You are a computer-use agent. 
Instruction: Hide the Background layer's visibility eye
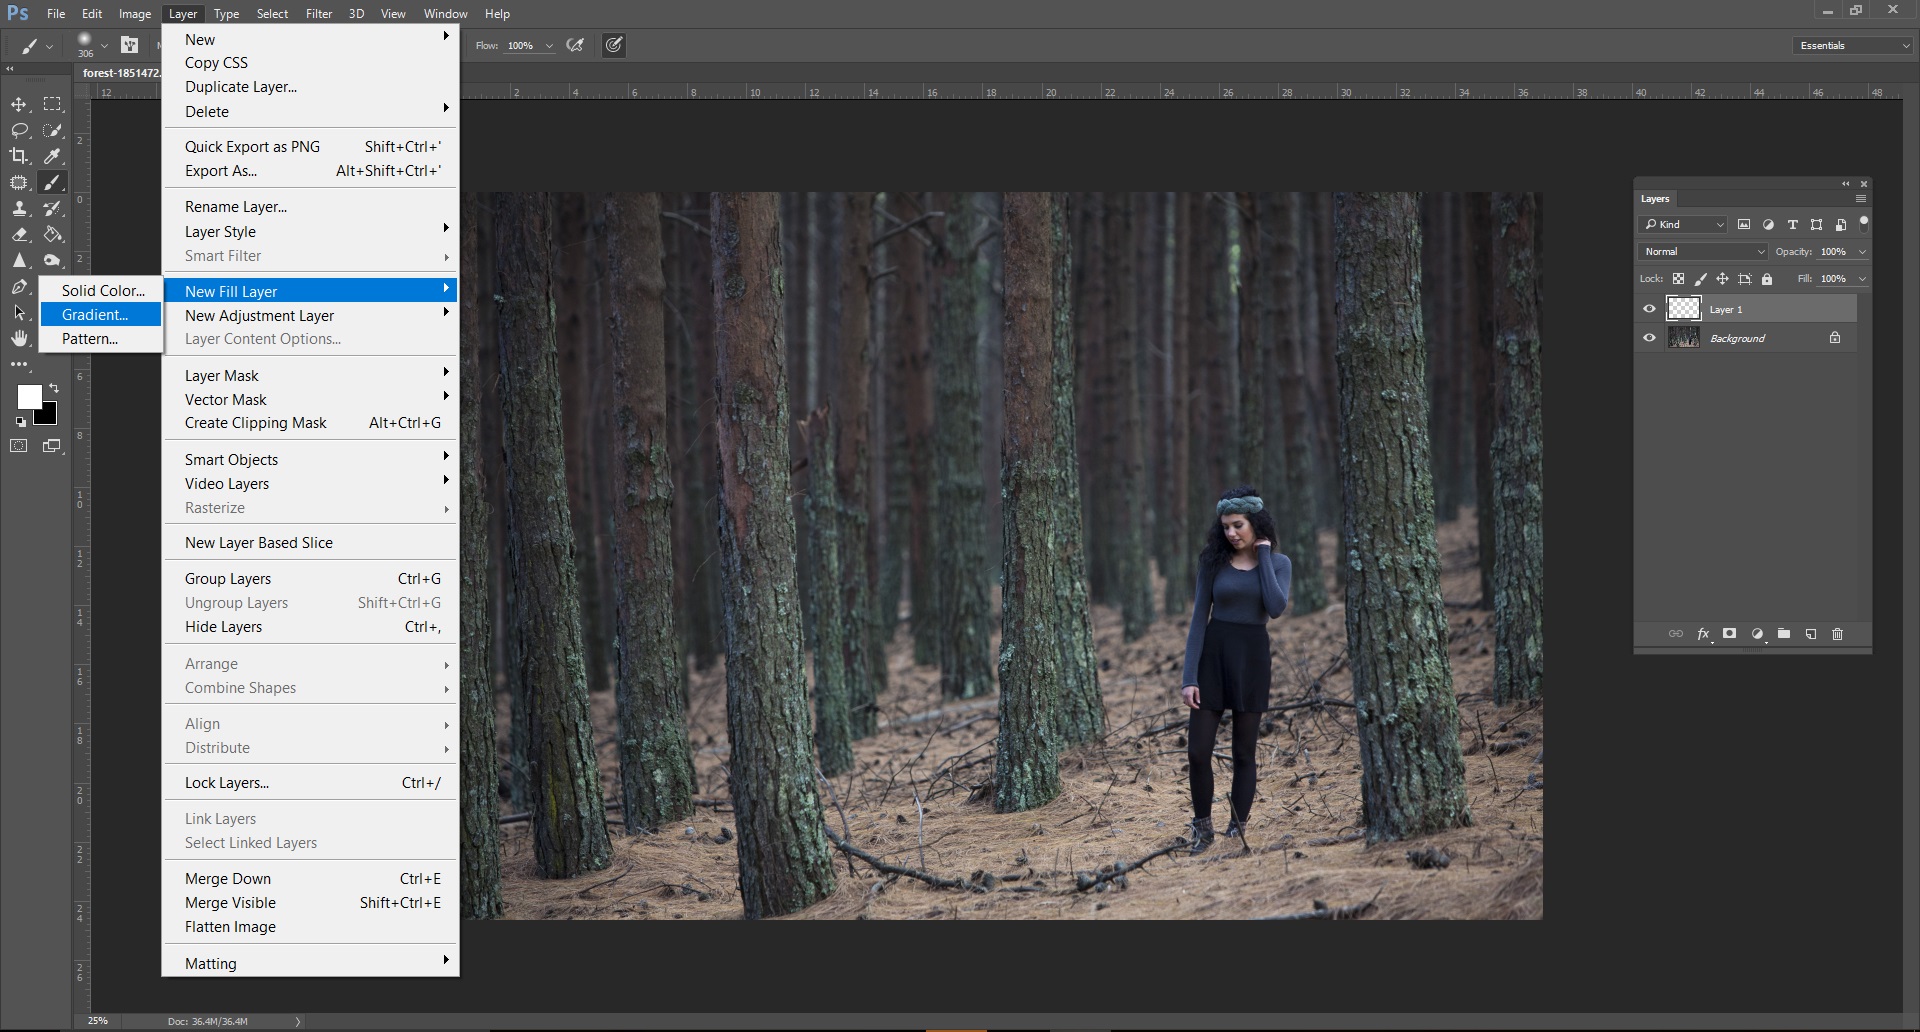pyautogui.click(x=1649, y=338)
